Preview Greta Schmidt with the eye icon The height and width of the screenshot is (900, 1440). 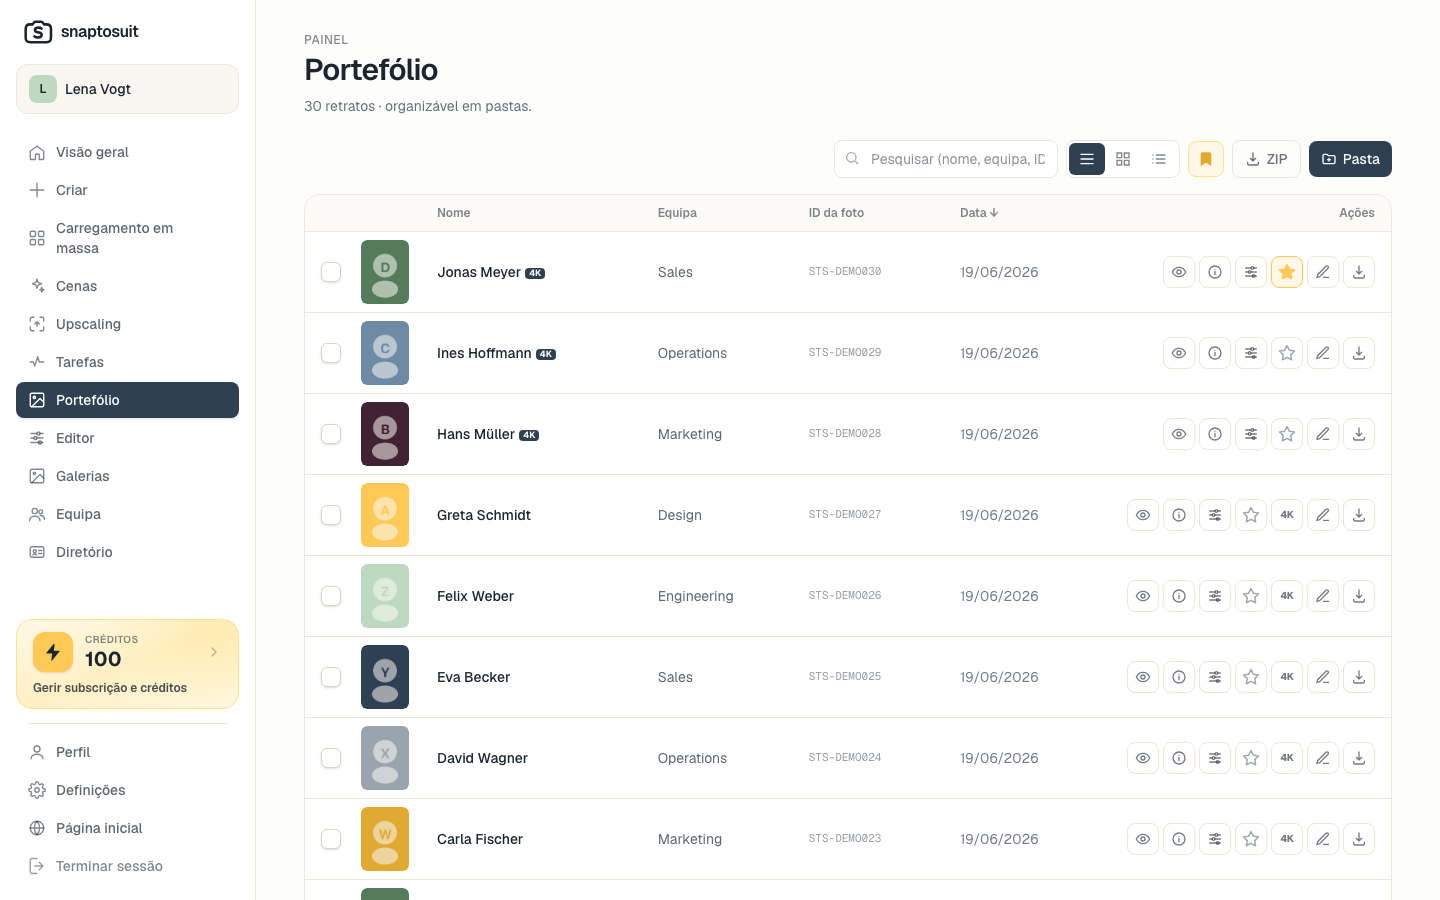click(x=1143, y=515)
